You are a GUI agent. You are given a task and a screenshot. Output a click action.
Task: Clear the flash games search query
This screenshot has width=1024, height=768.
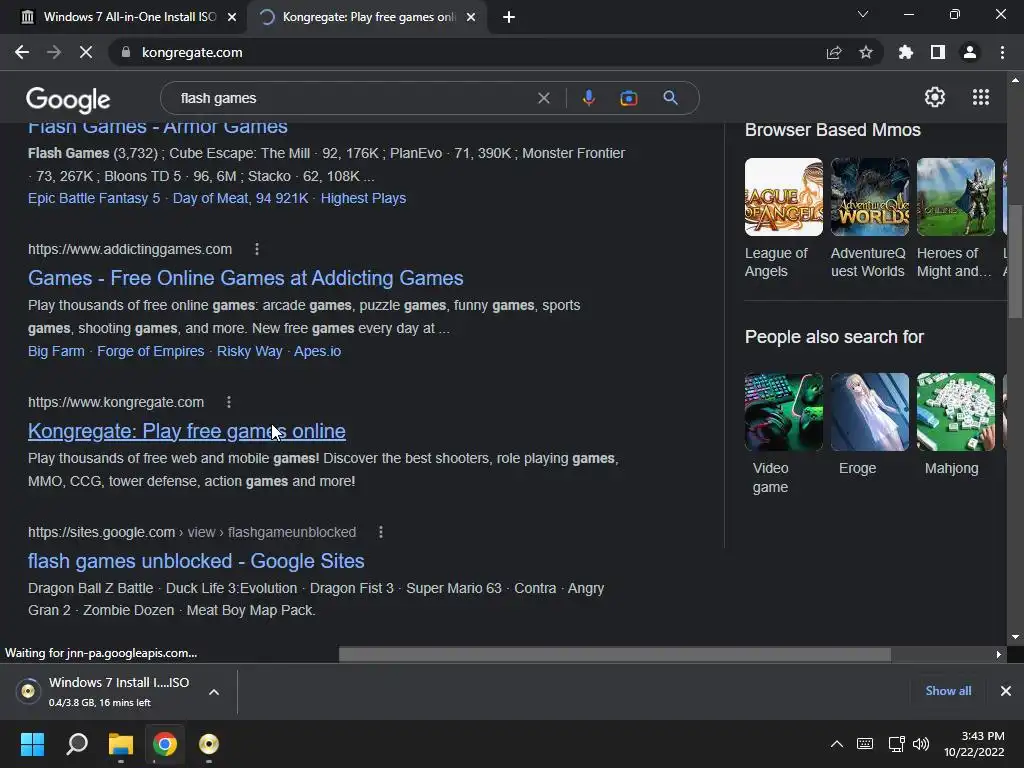point(543,98)
